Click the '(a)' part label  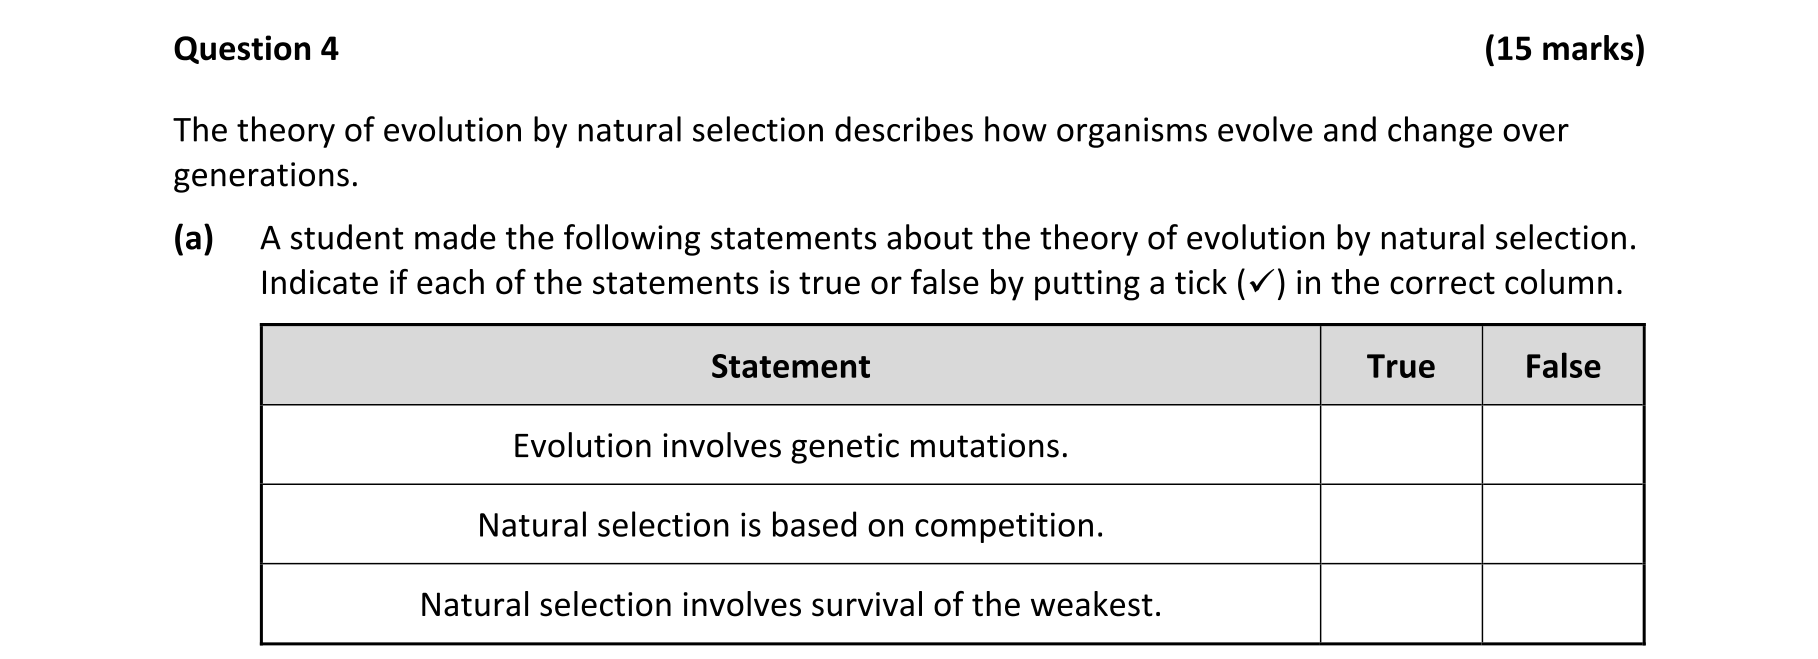tap(194, 239)
